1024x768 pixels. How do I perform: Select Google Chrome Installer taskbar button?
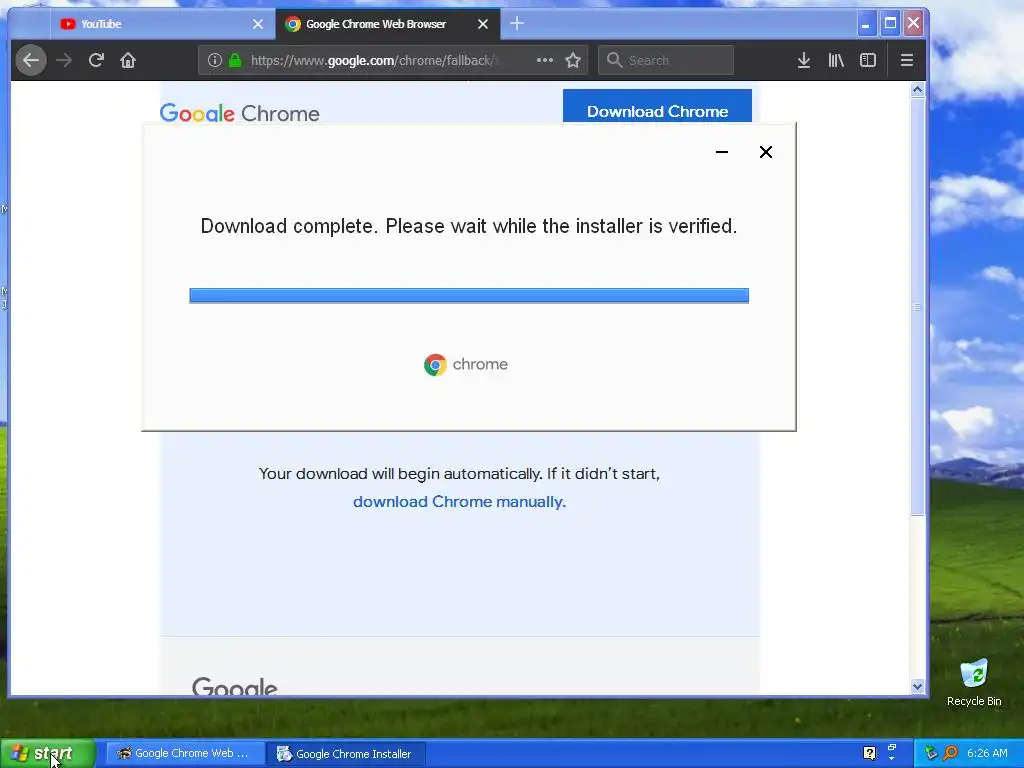click(x=346, y=754)
